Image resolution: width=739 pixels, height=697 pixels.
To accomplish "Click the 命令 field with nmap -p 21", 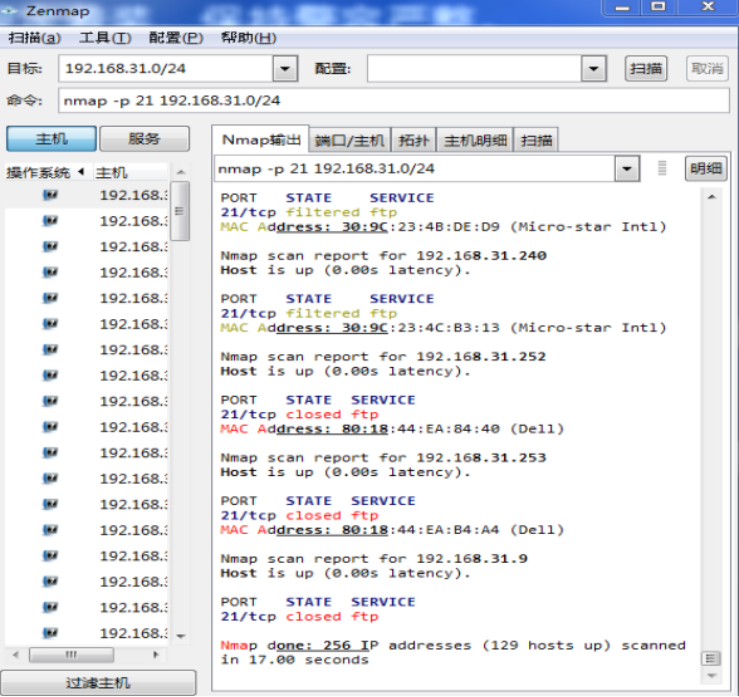I will tap(394, 100).
